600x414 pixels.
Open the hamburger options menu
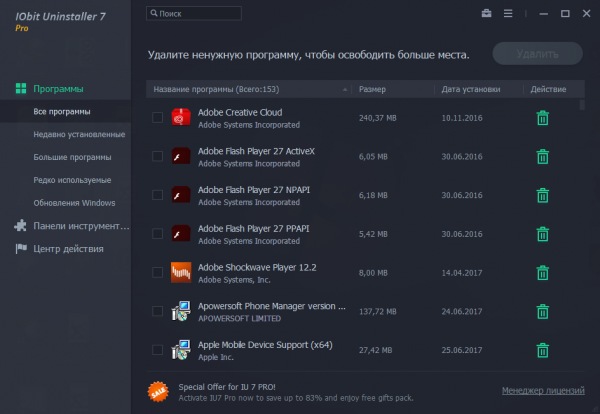508,14
